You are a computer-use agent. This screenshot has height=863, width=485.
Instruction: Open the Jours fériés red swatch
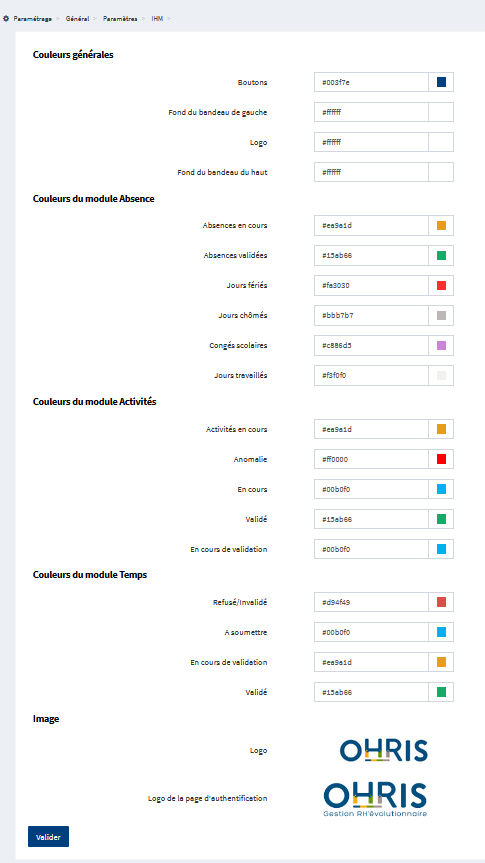(441, 285)
